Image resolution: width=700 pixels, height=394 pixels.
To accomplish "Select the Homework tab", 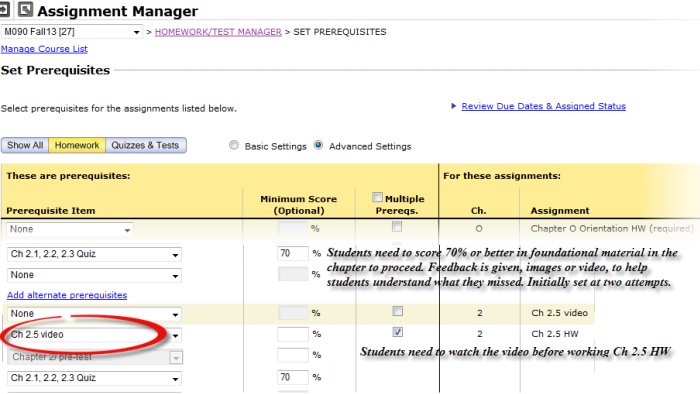I will 77,145.
